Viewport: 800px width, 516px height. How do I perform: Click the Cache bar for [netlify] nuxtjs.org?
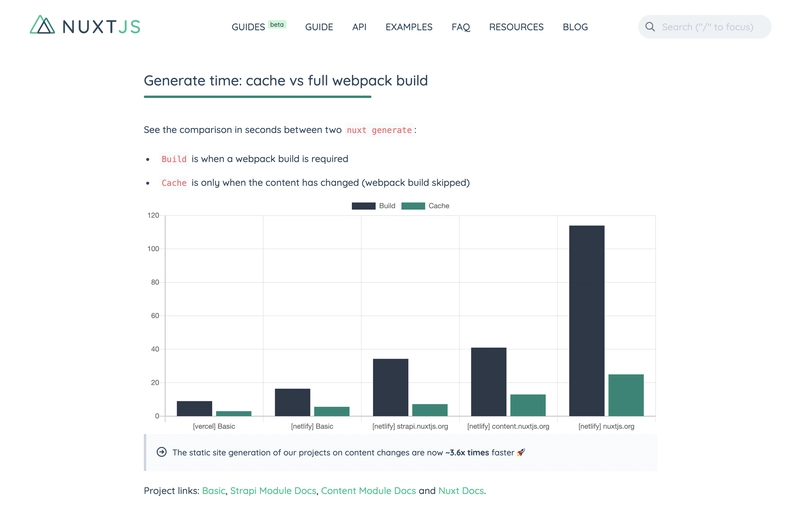[626, 395]
